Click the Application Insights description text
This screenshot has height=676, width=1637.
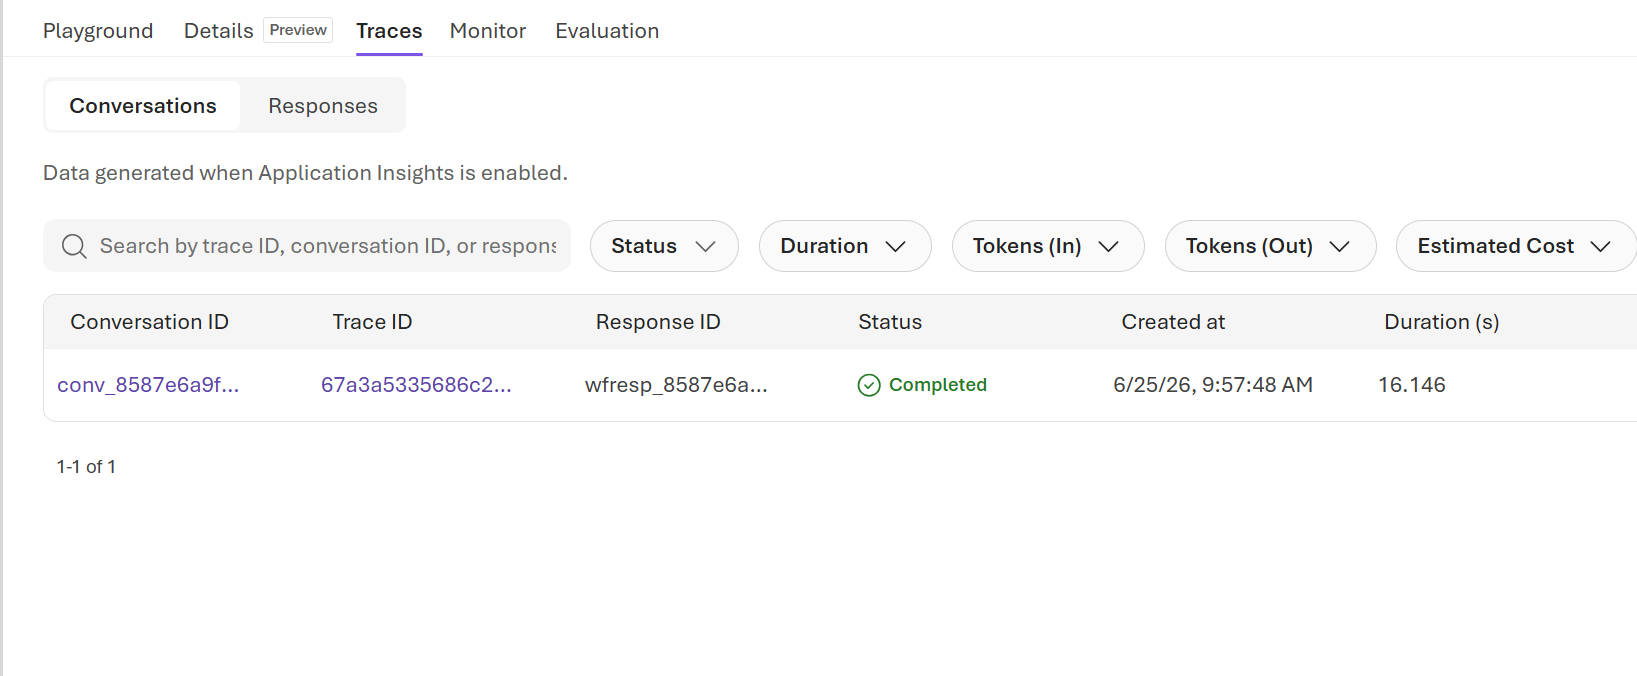[x=305, y=173]
